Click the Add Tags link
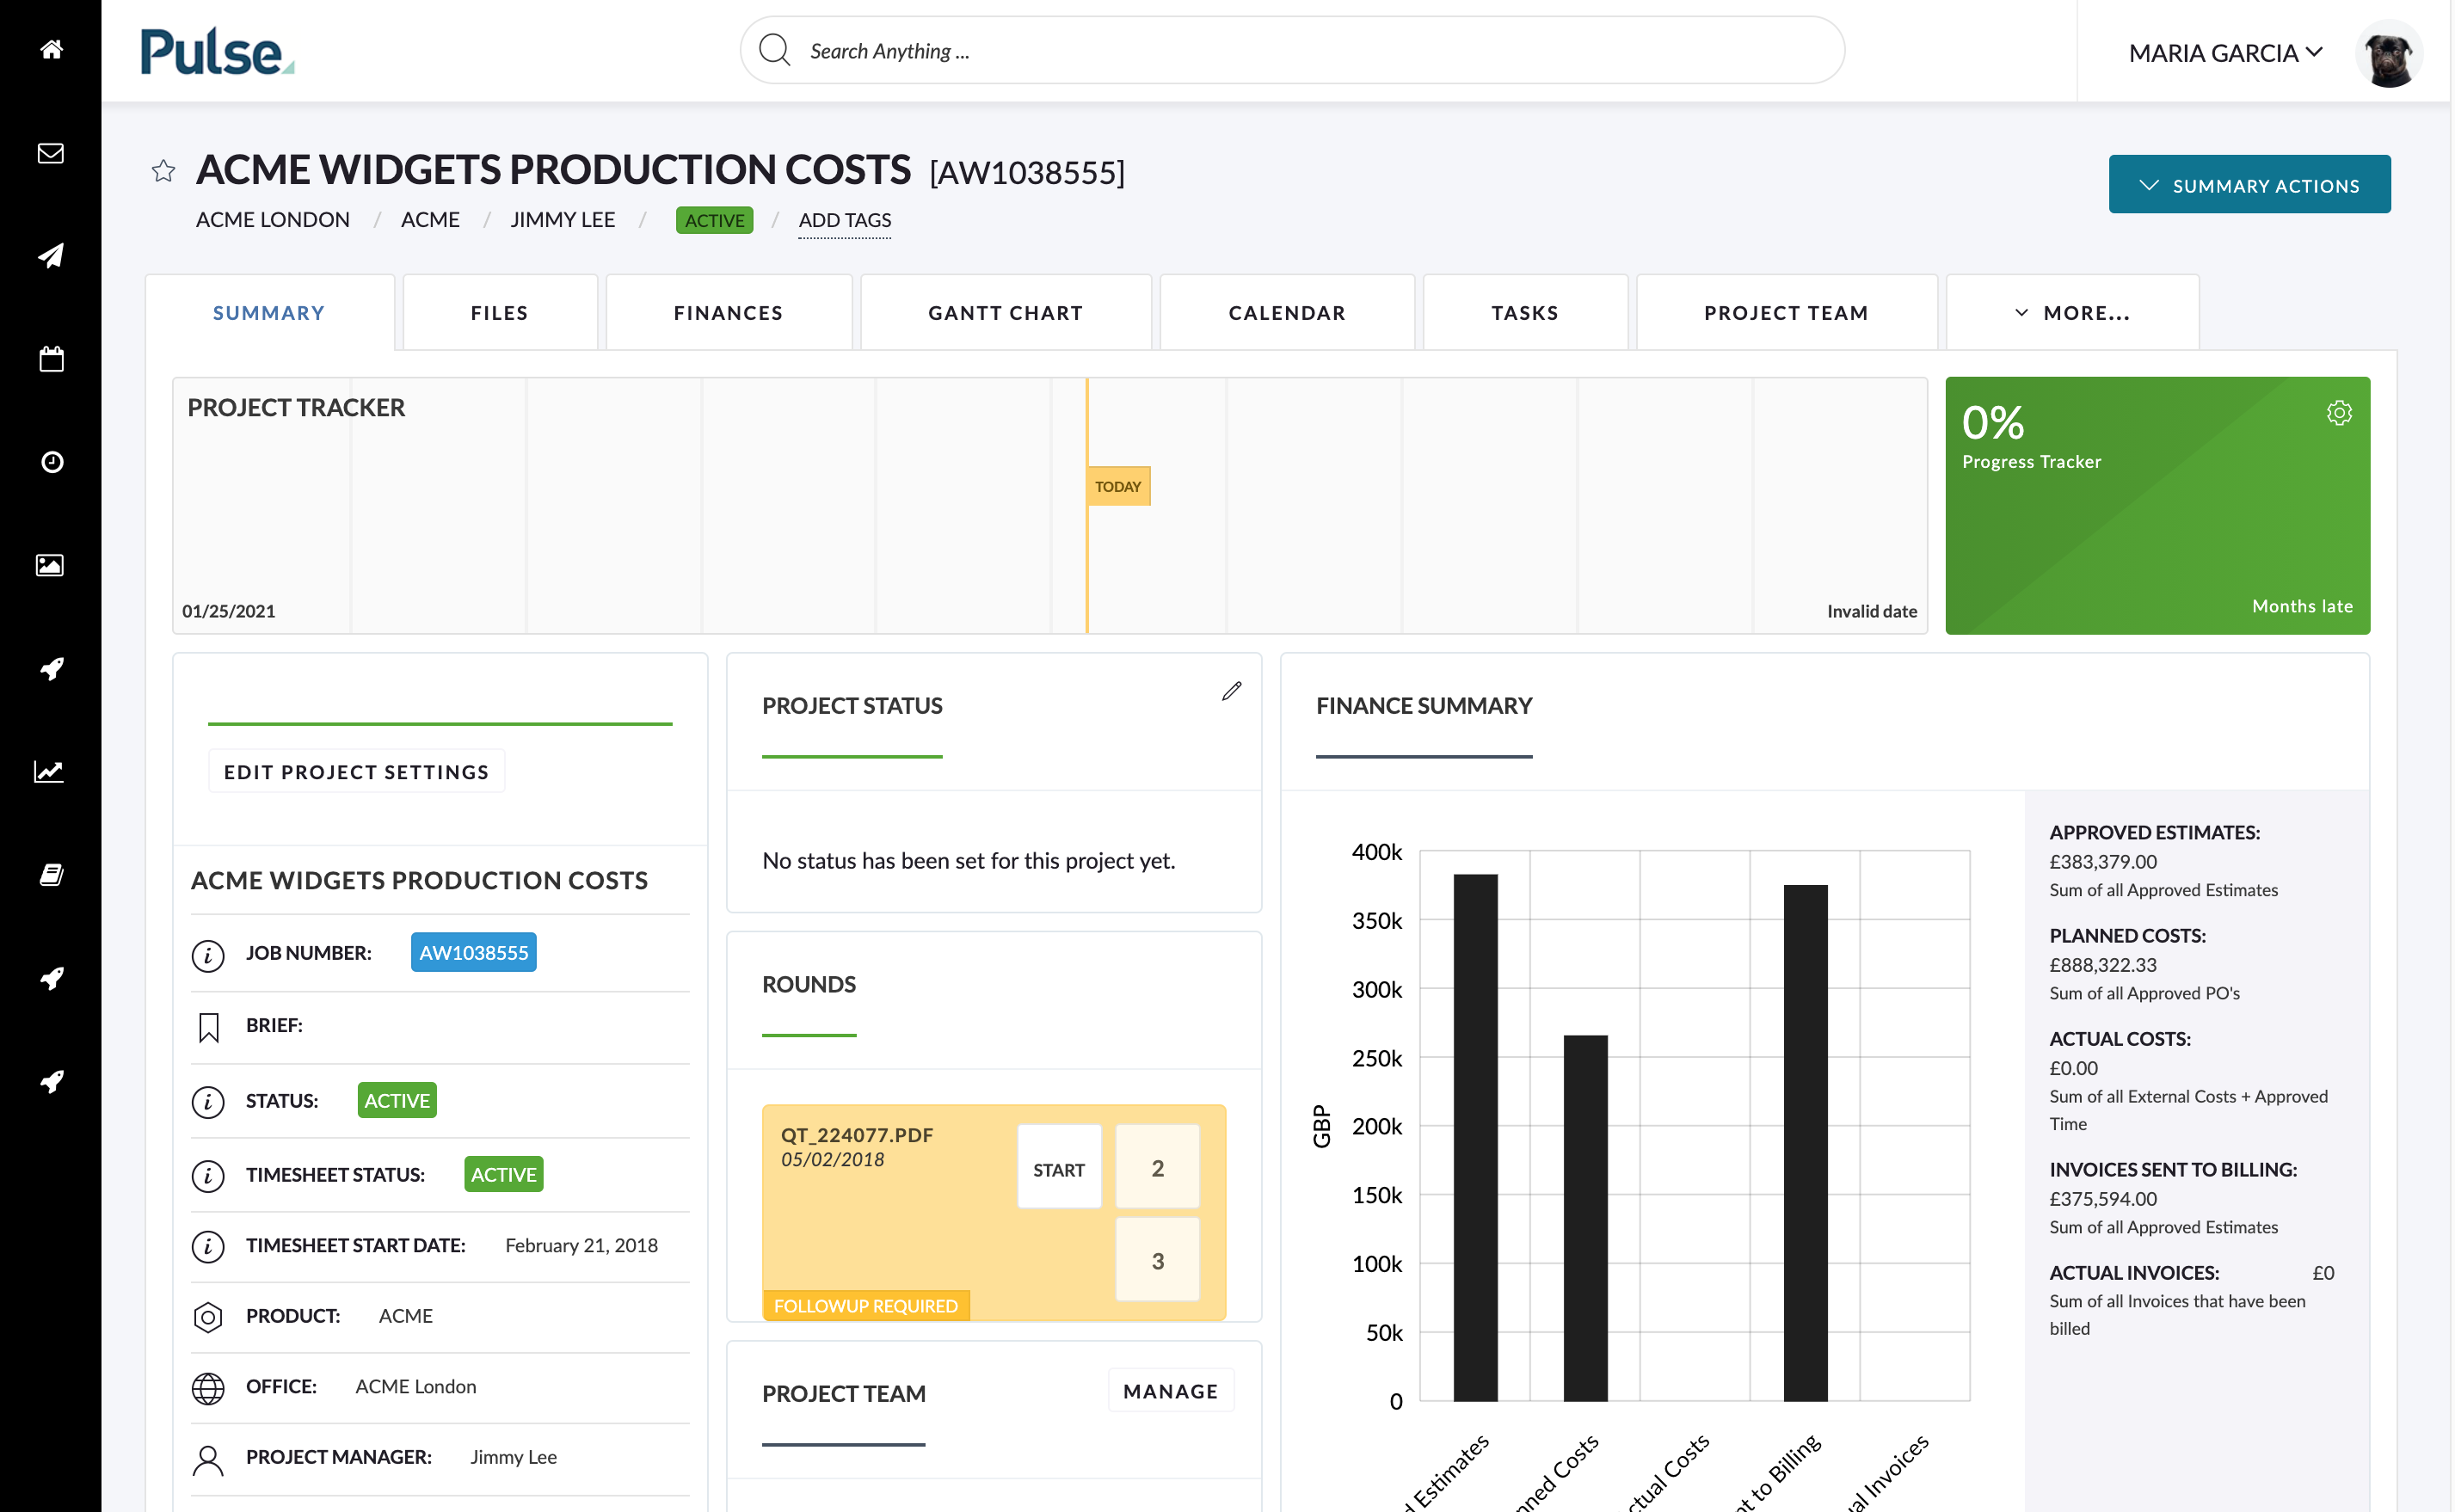This screenshot has height=1512, width=2455. coord(844,220)
